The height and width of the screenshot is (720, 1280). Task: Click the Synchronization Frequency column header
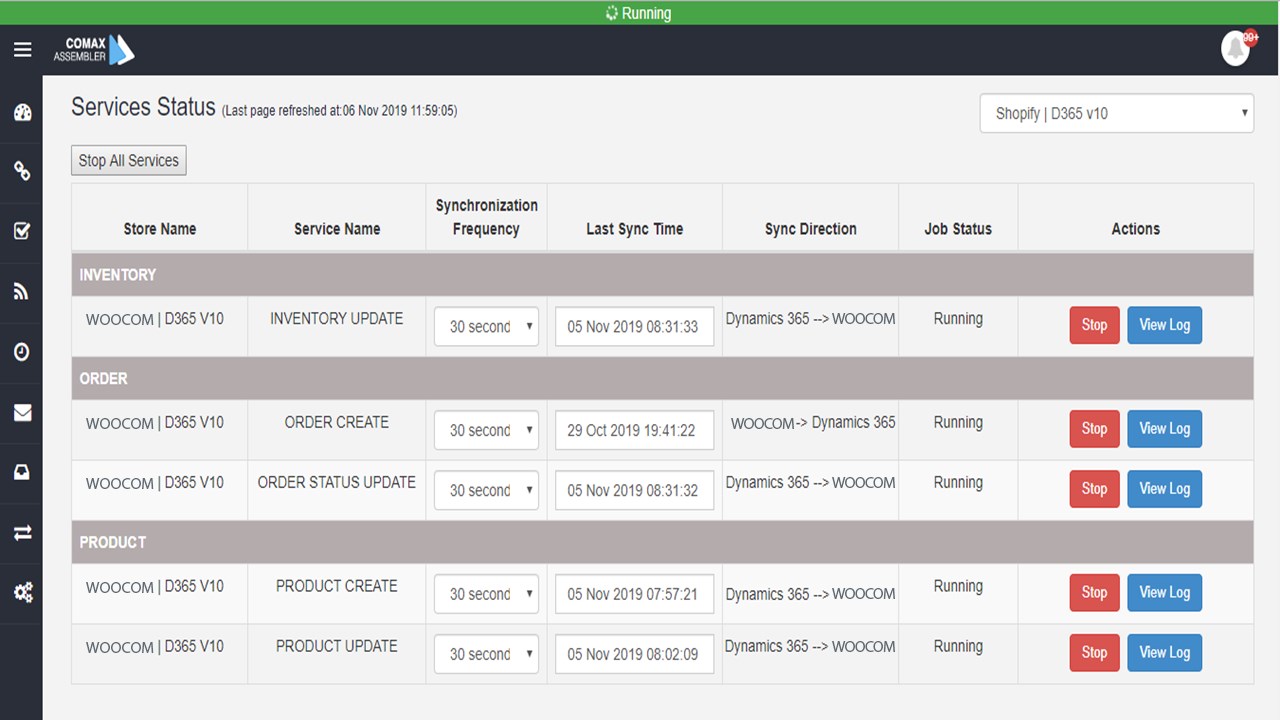point(487,217)
